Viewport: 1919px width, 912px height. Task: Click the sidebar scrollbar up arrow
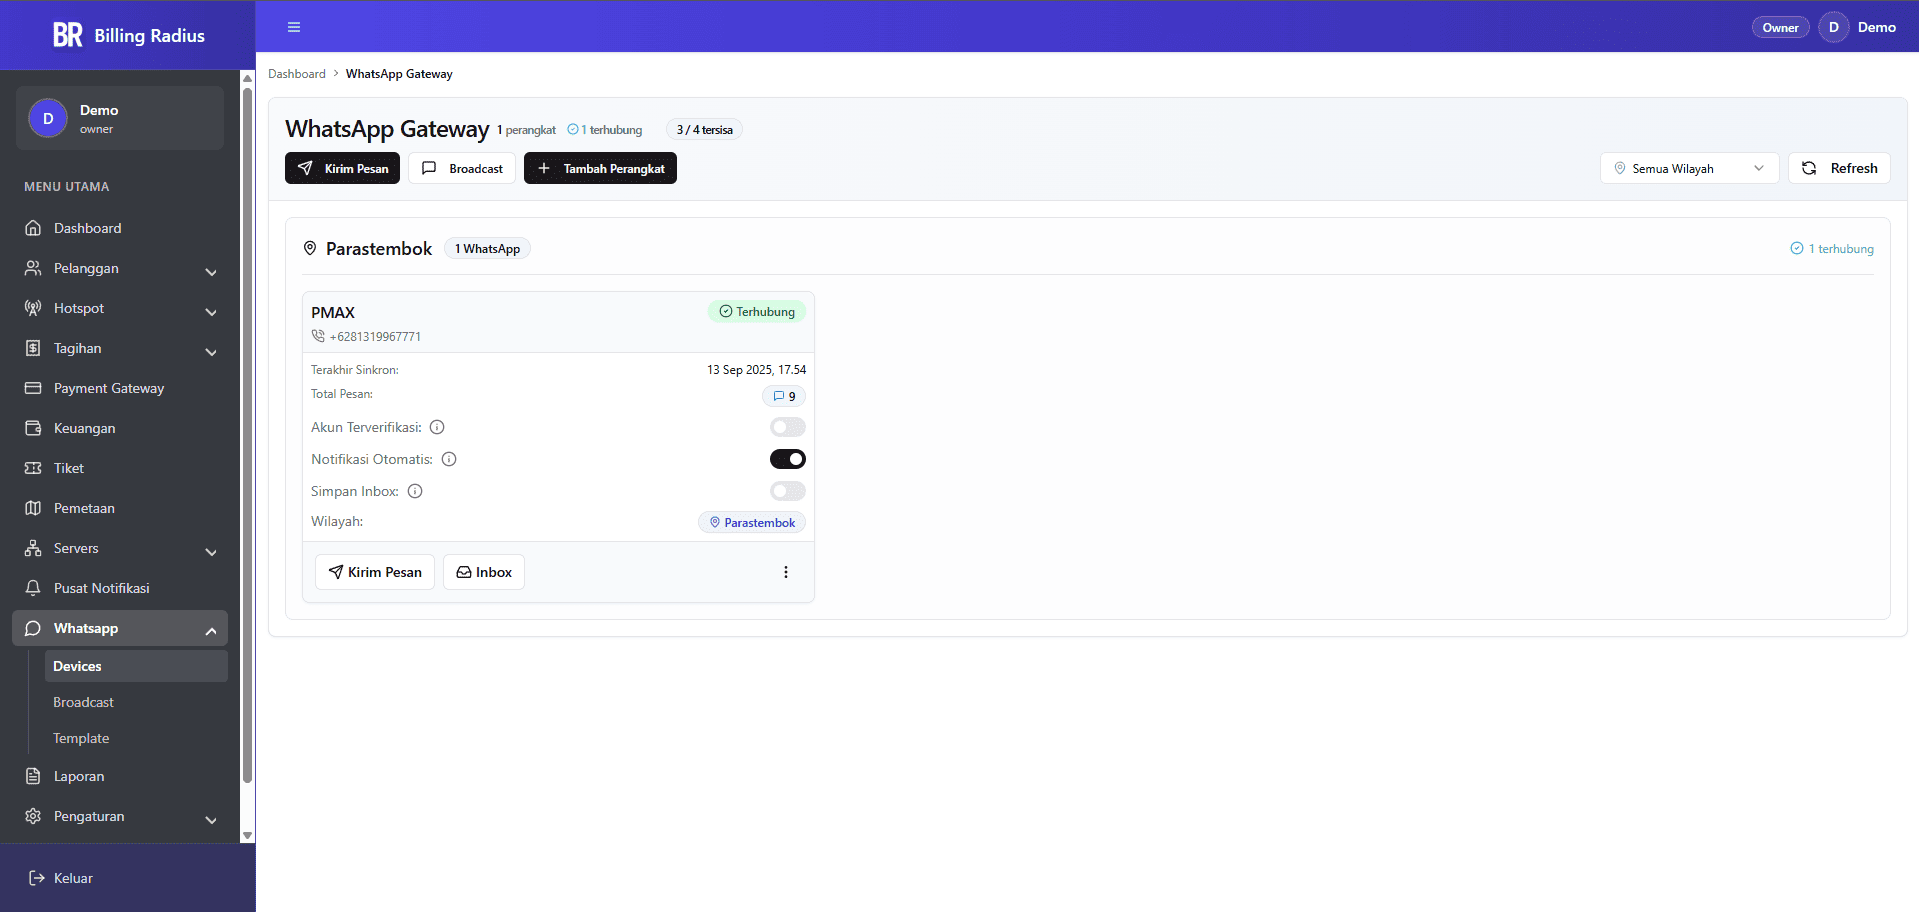point(247,78)
